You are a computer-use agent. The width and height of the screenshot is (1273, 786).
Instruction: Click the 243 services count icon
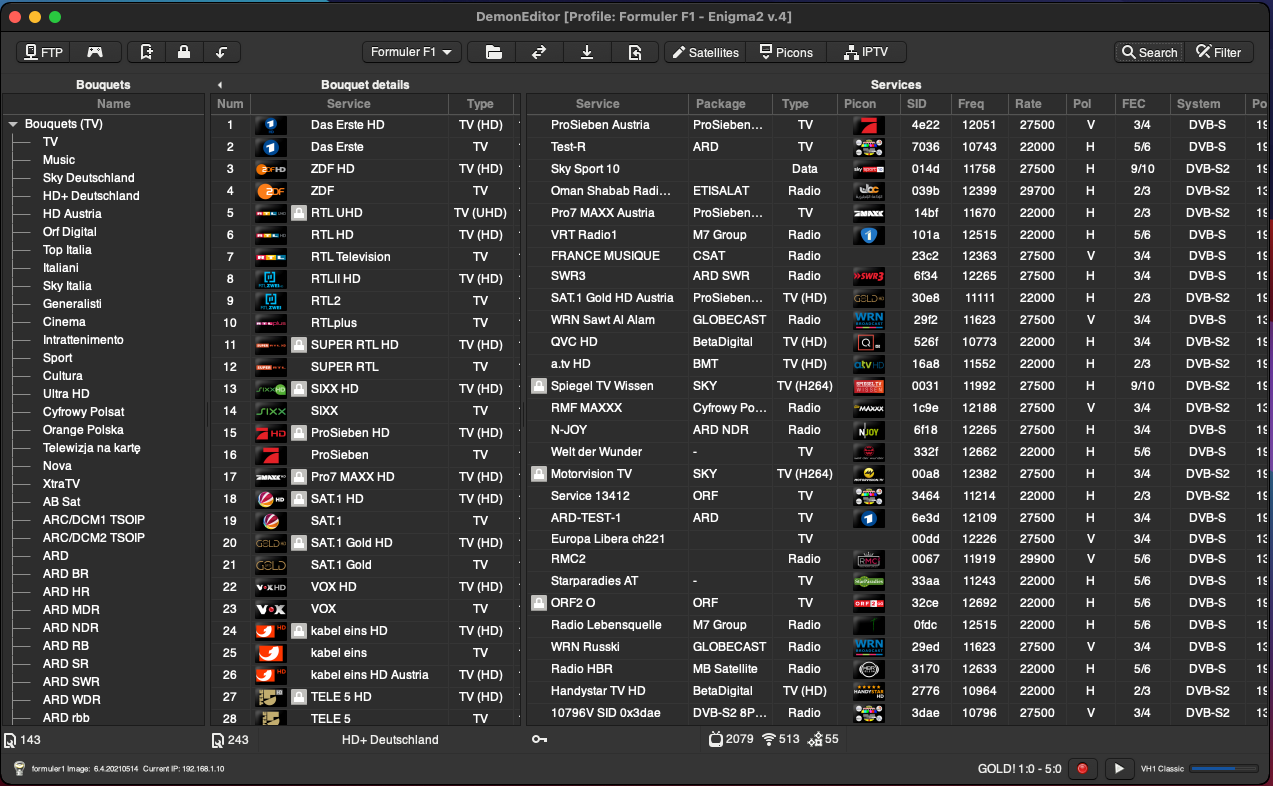pyautogui.click(x=218, y=740)
